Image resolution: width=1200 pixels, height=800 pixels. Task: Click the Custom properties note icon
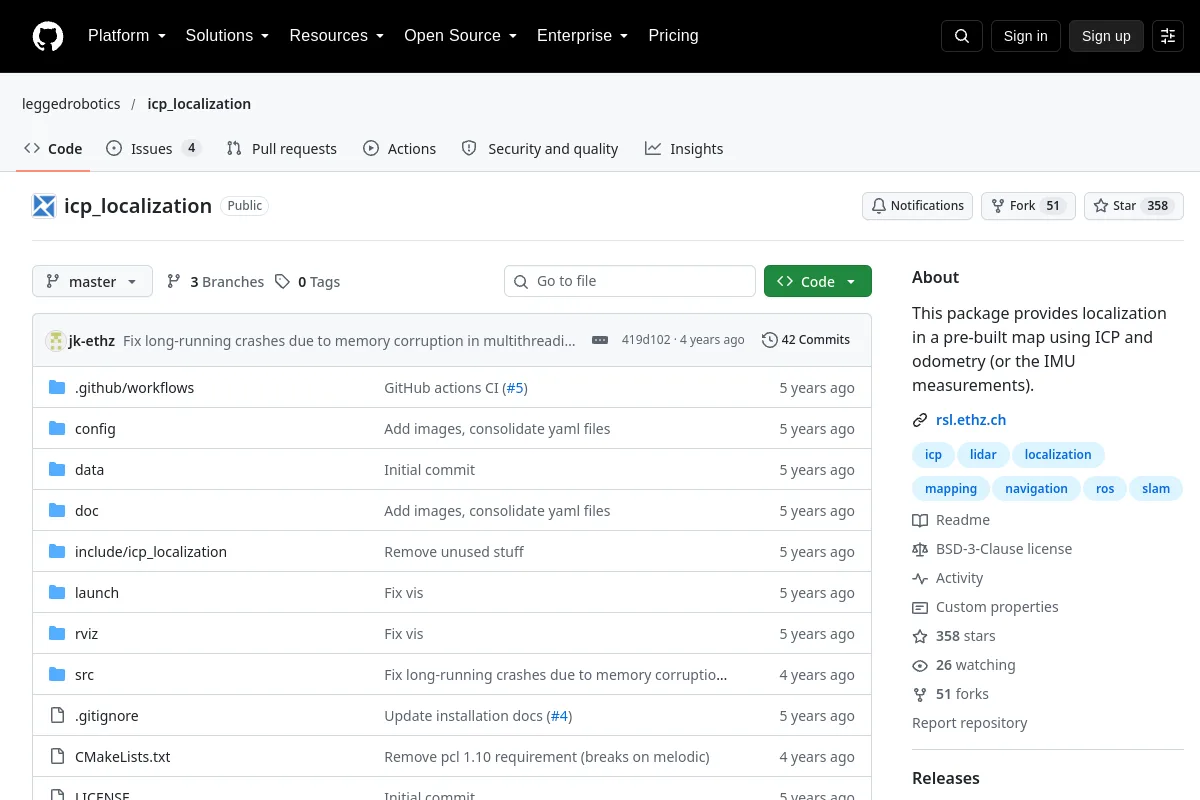pos(920,607)
